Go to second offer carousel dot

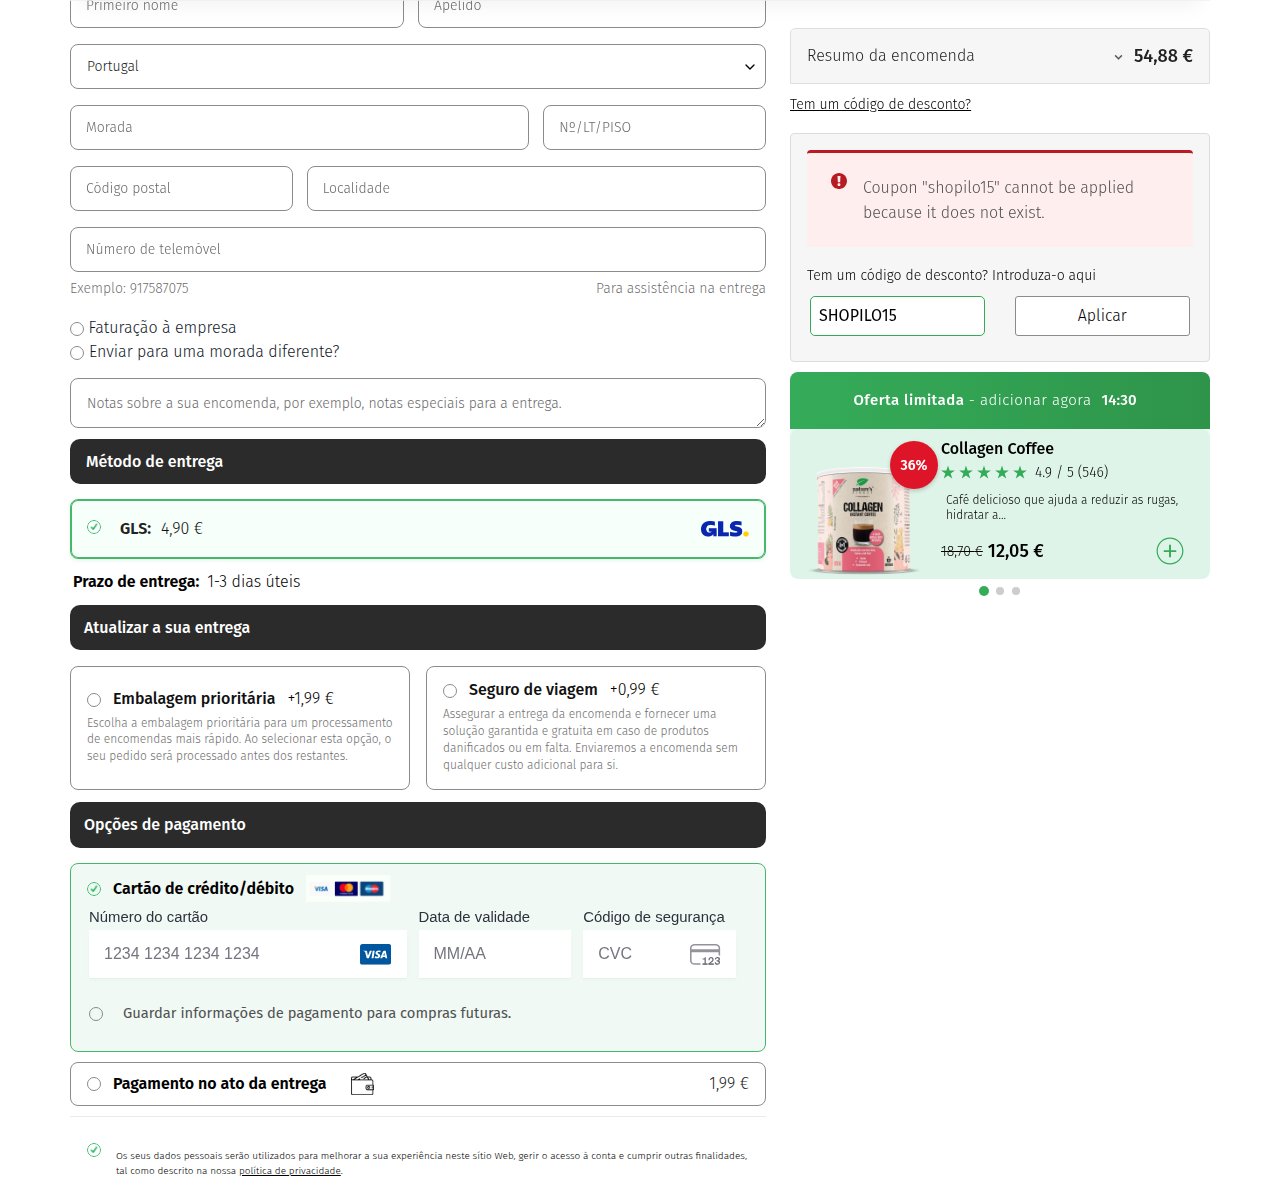coord(1000,591)
